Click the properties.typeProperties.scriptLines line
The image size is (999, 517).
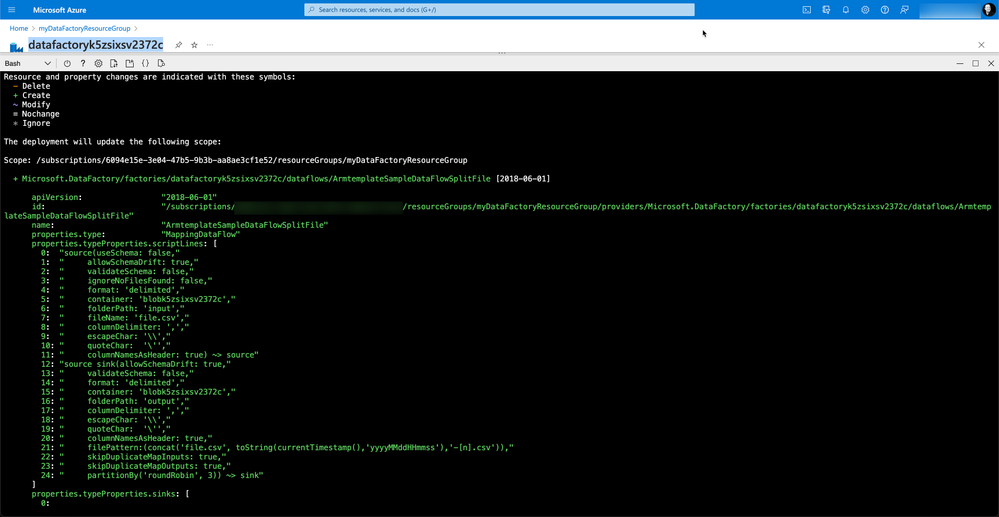[x=125, y=244]
